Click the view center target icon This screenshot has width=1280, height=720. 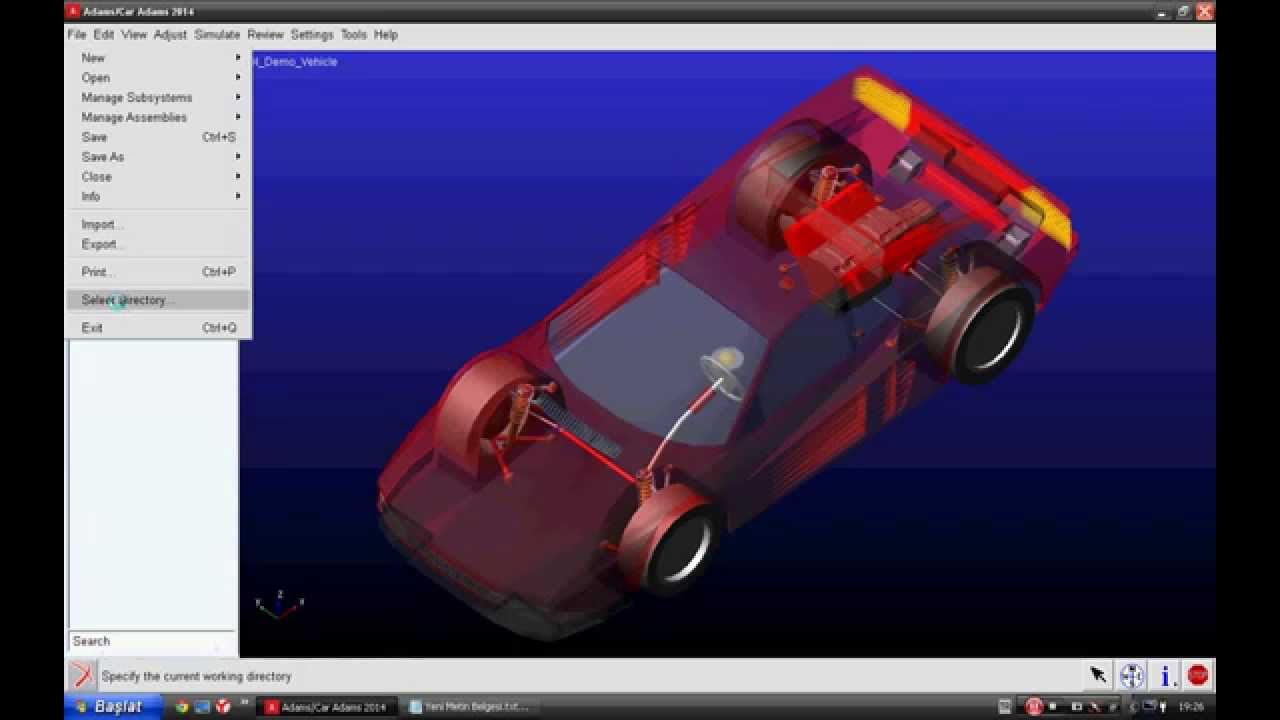coord(1131,676)
